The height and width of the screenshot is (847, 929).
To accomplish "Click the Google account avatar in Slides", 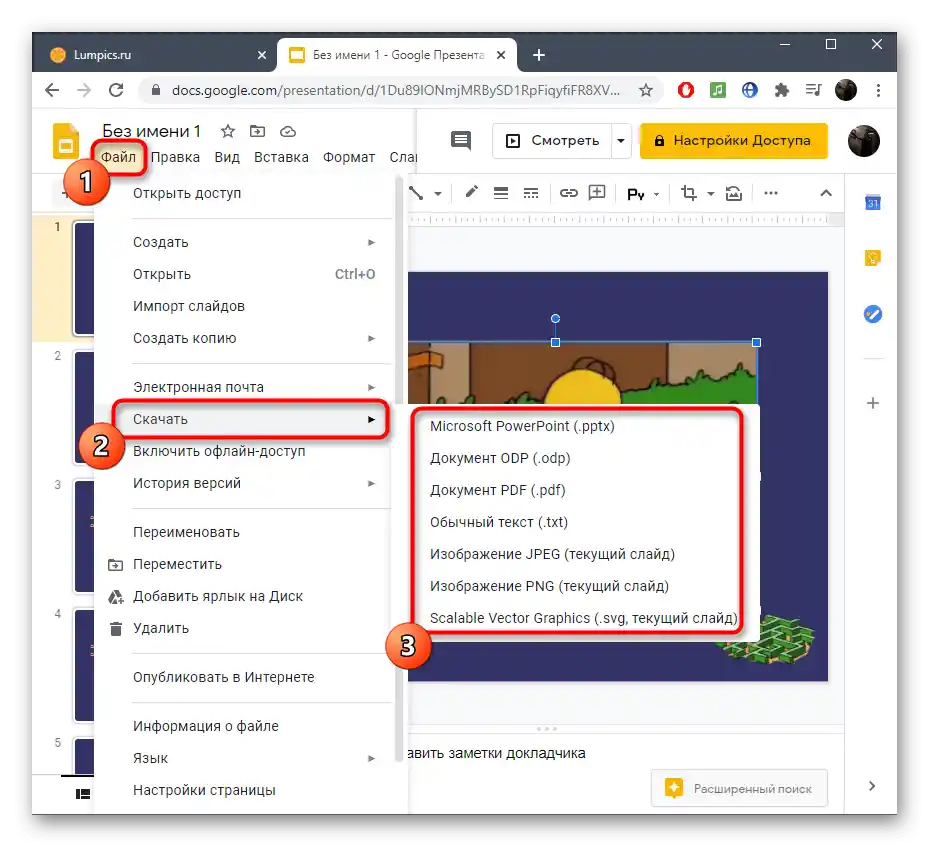I will 863,141.
